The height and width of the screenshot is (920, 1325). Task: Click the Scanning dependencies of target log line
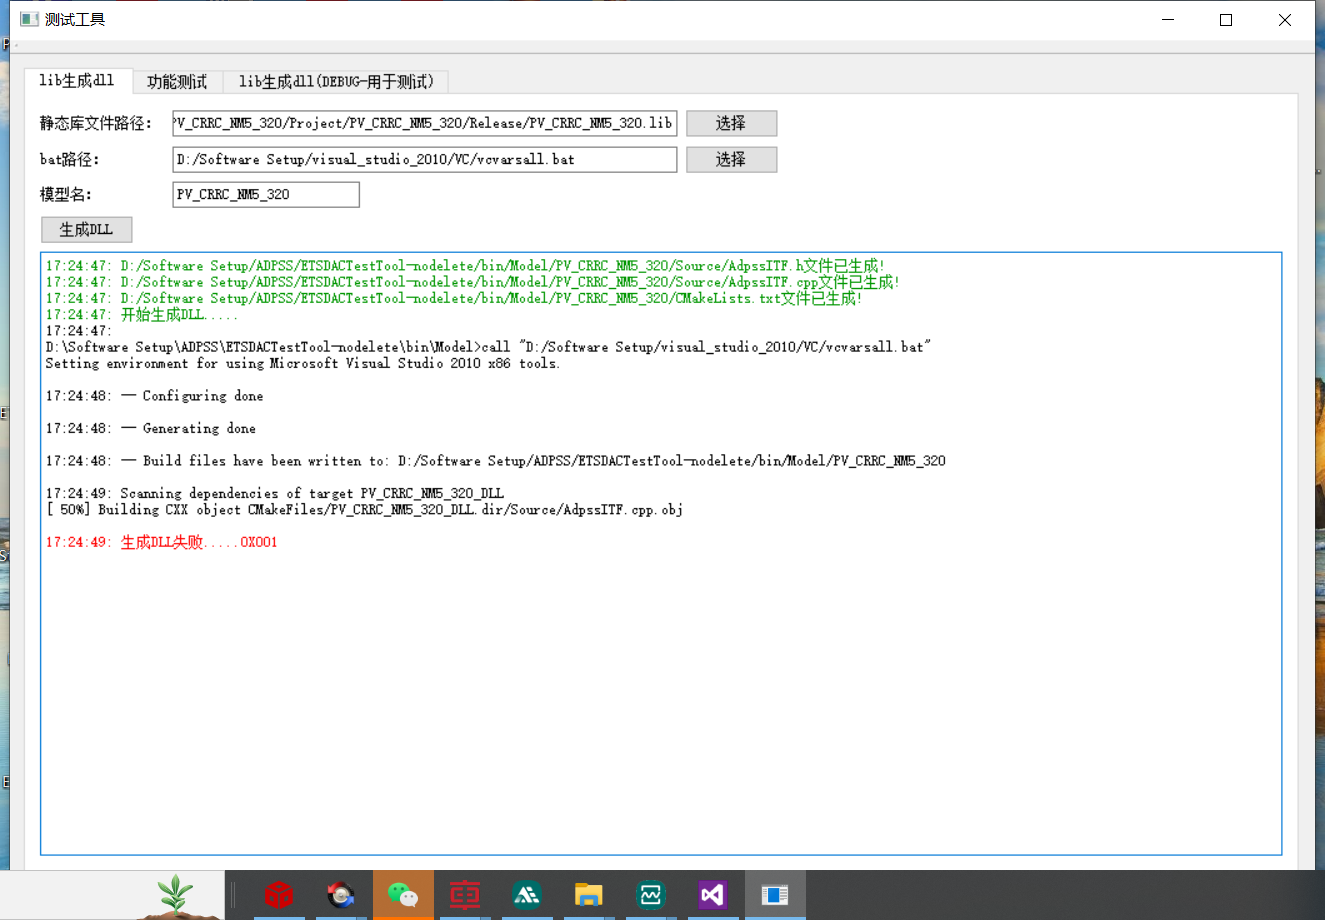point(274,493)
